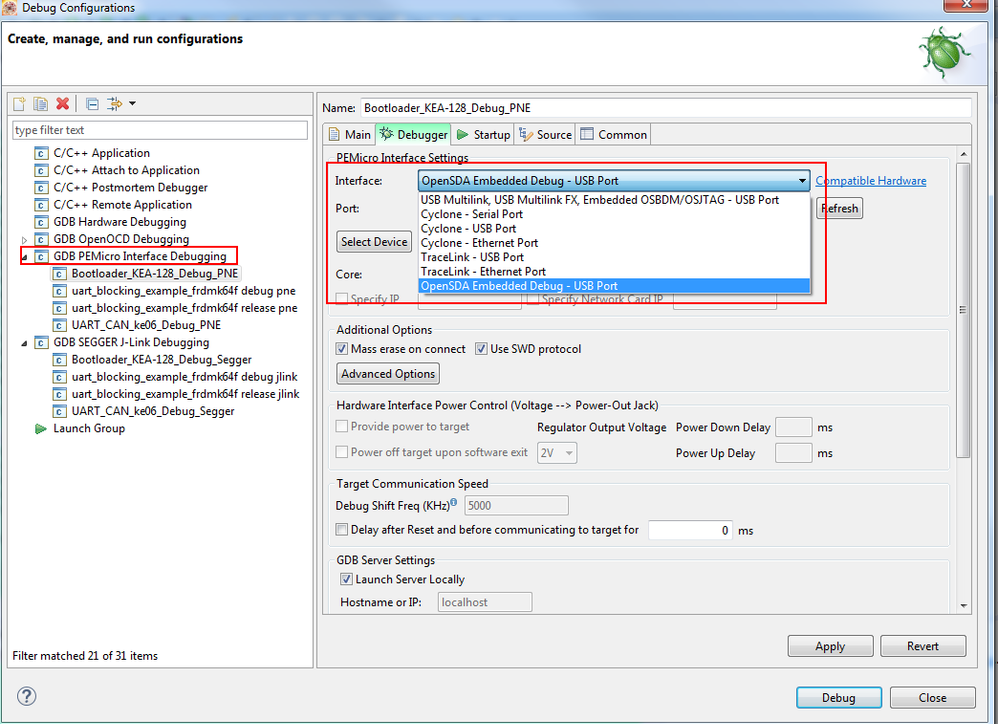The image size is (998, 724).
Task: Click the New launch configuration icon
Action: [x=19, y=104]
